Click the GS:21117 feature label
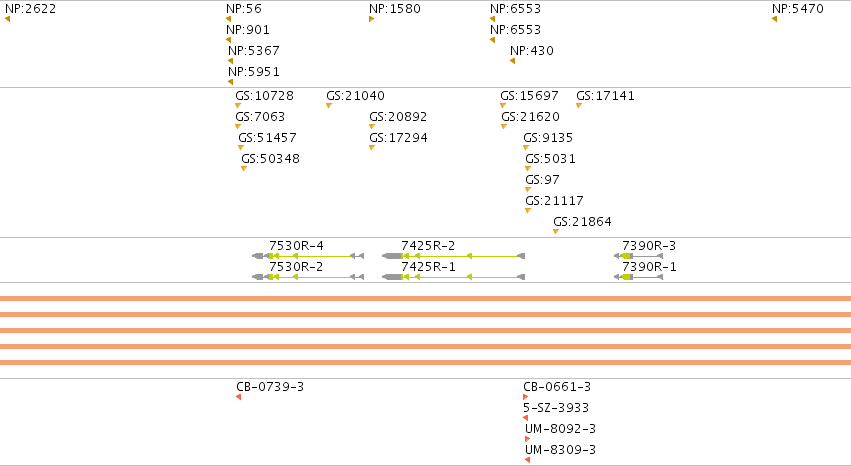 (x=554, y=201)
